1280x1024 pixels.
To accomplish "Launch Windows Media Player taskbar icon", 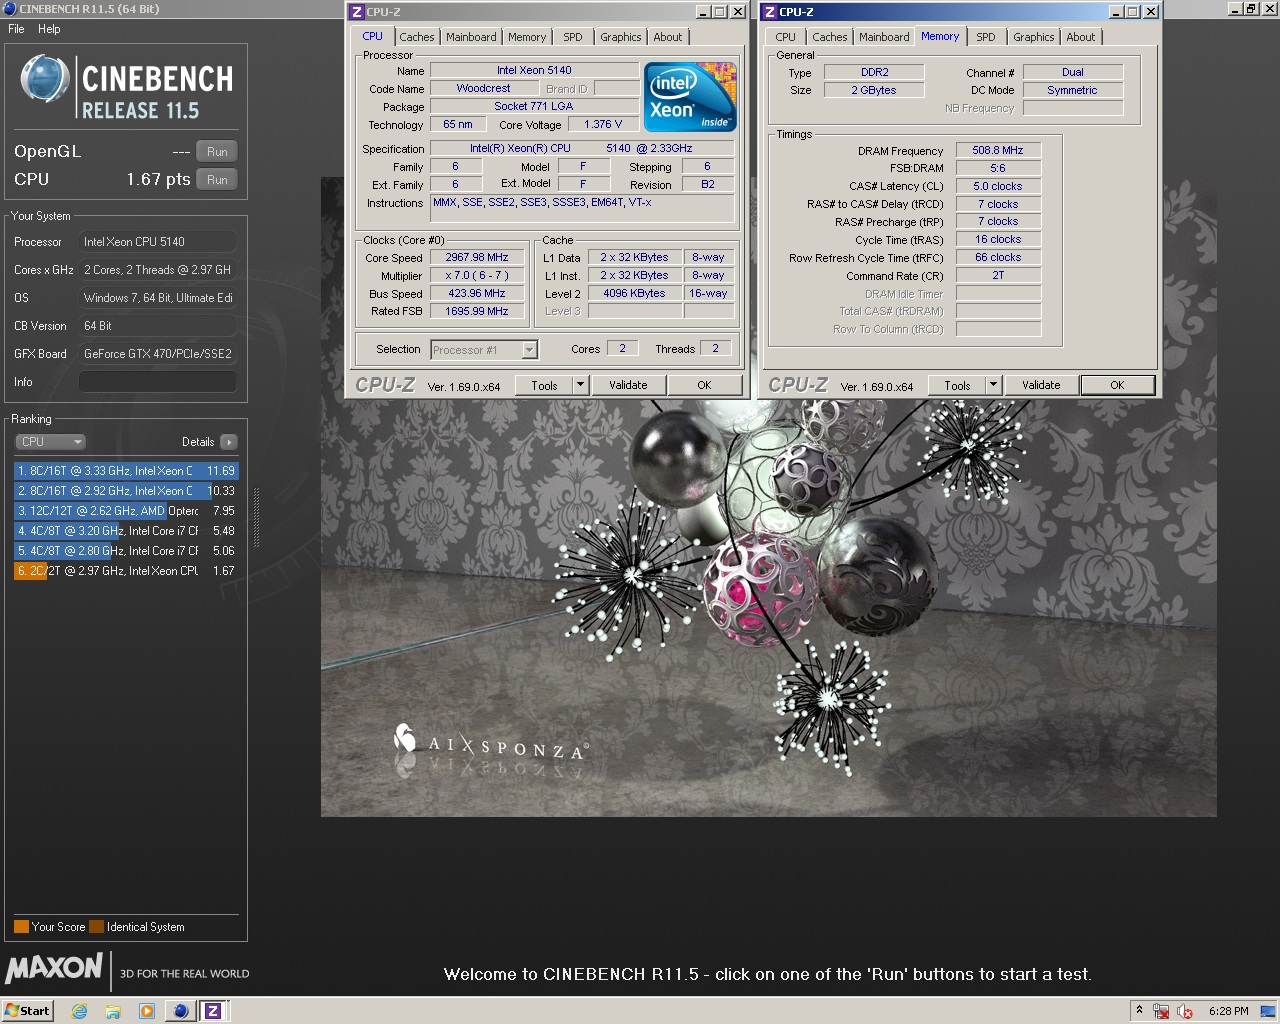I will (x=146, y=1011).
